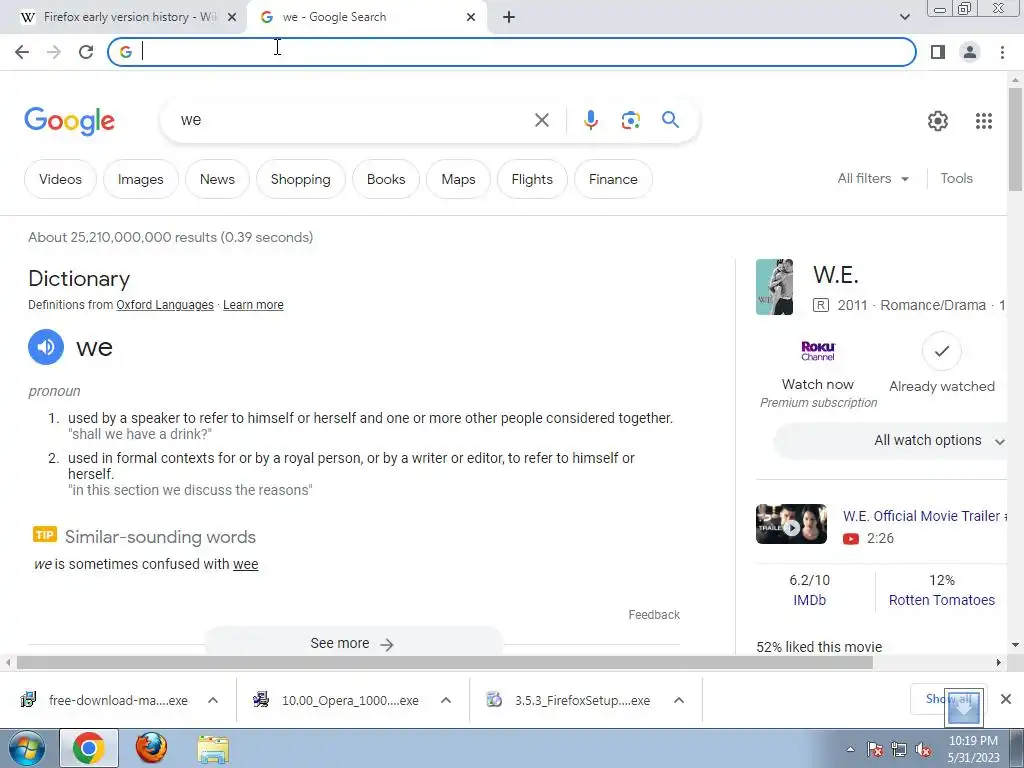Open Chrome from the taskbar

(89, 748)
